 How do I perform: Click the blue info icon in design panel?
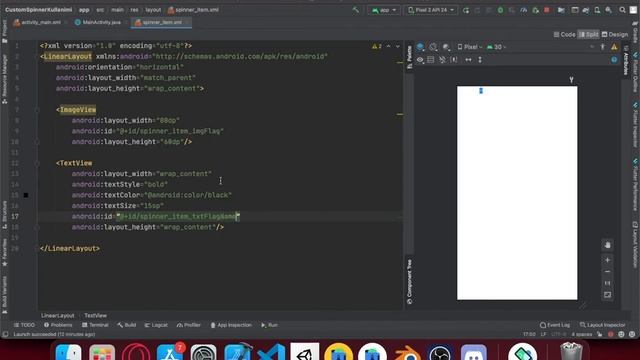point(614,60)
